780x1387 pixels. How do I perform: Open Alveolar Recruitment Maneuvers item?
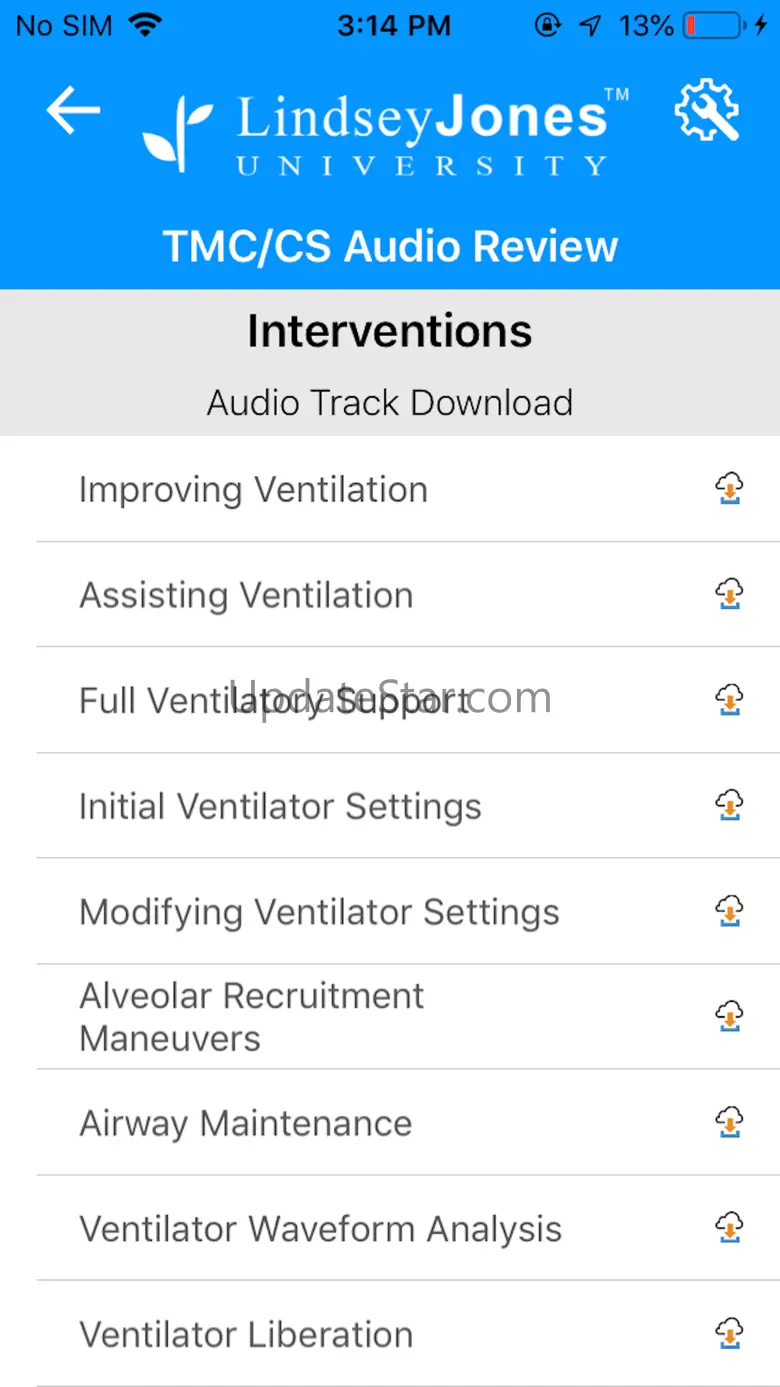(252, 1017)
